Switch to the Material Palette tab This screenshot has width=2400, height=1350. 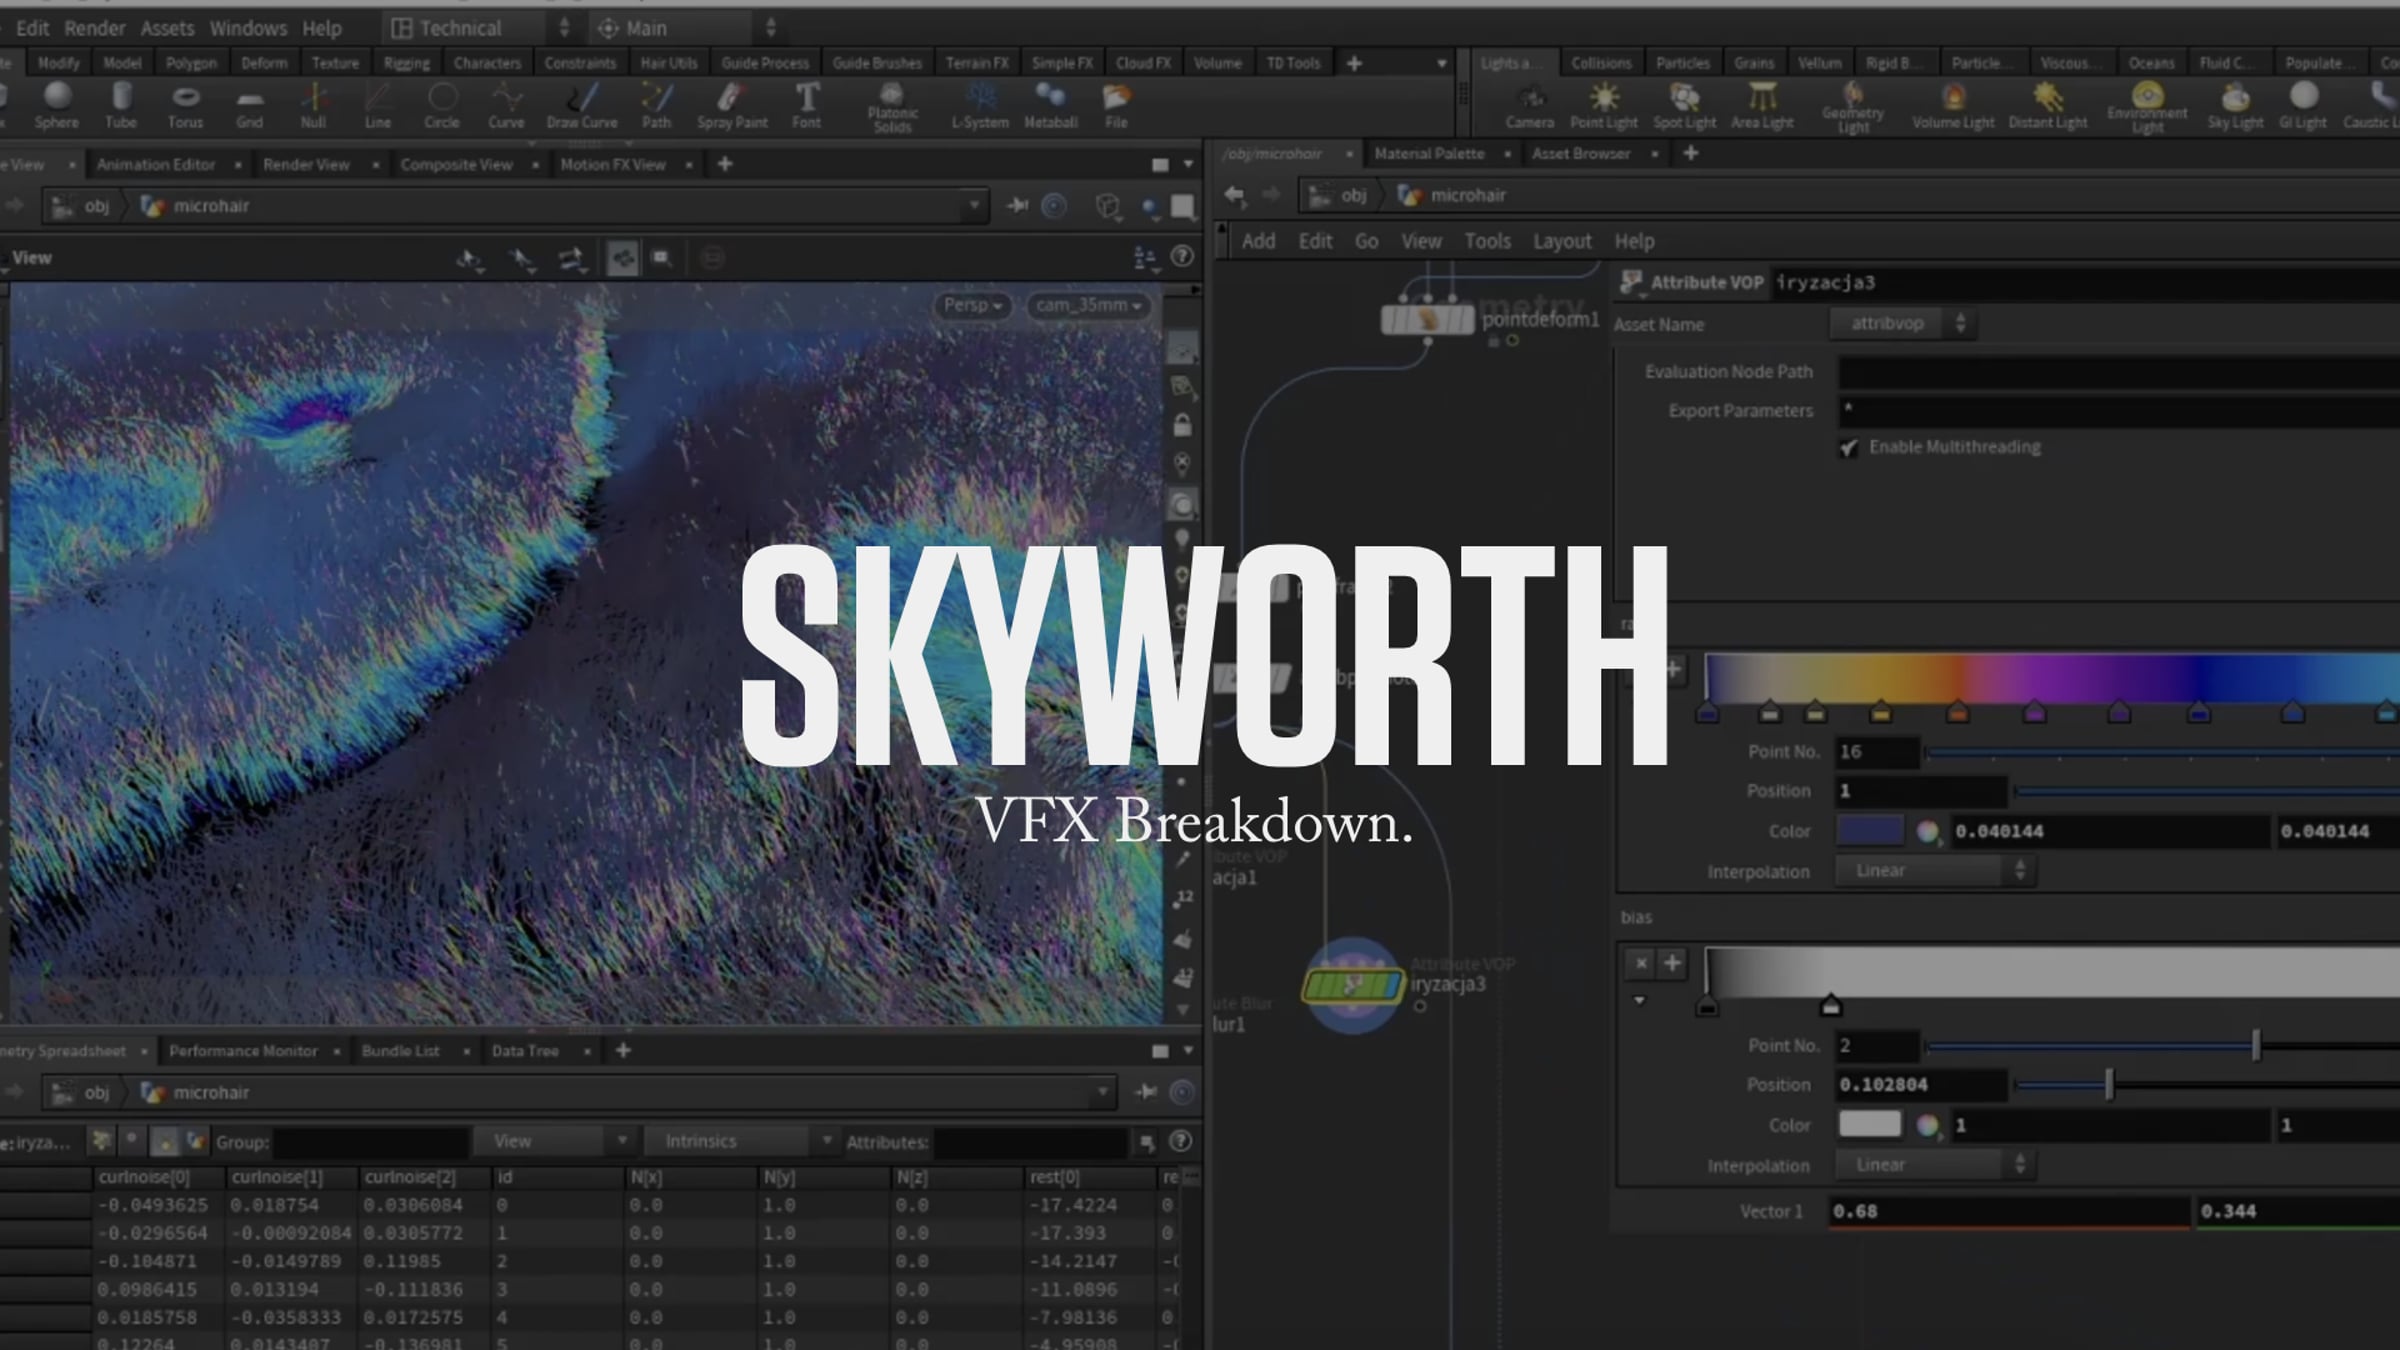tap(1429, 153)
